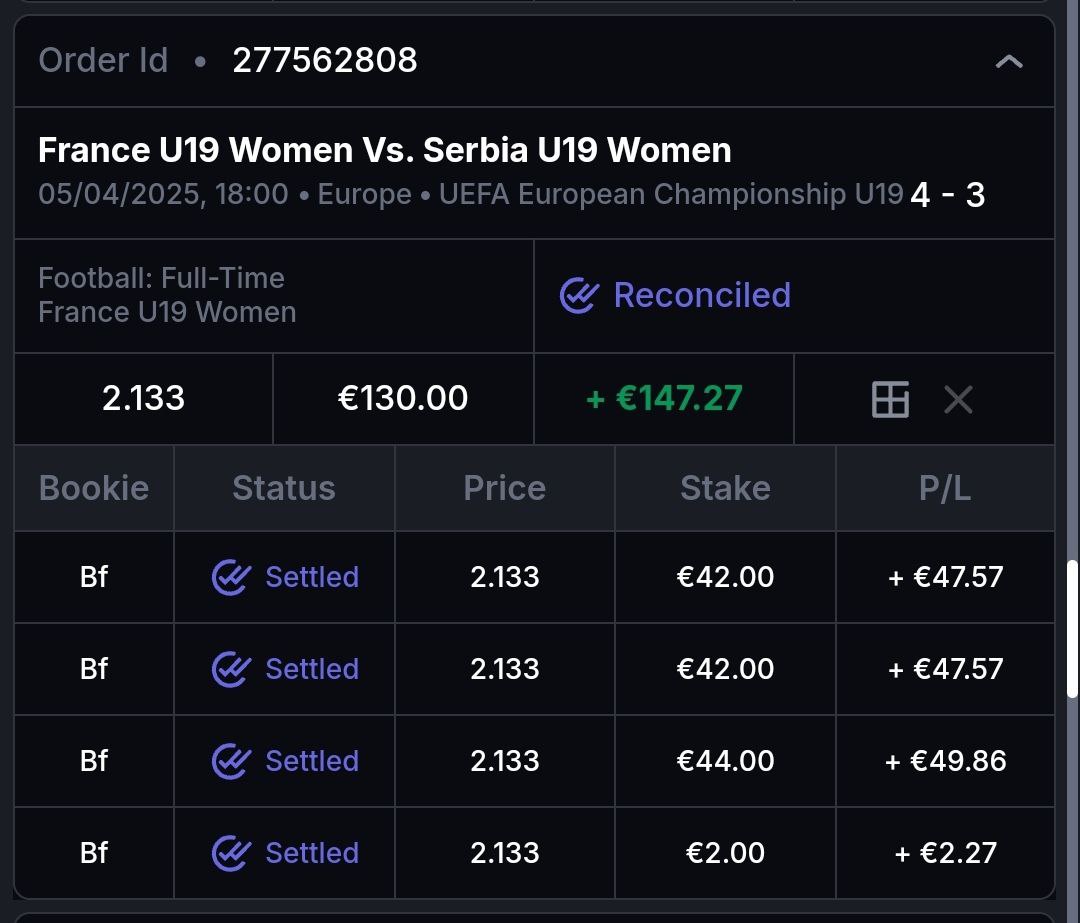1080x923 pixels.
Task: Click Settled check icon in €44.00 row
Action: (231, 761)
